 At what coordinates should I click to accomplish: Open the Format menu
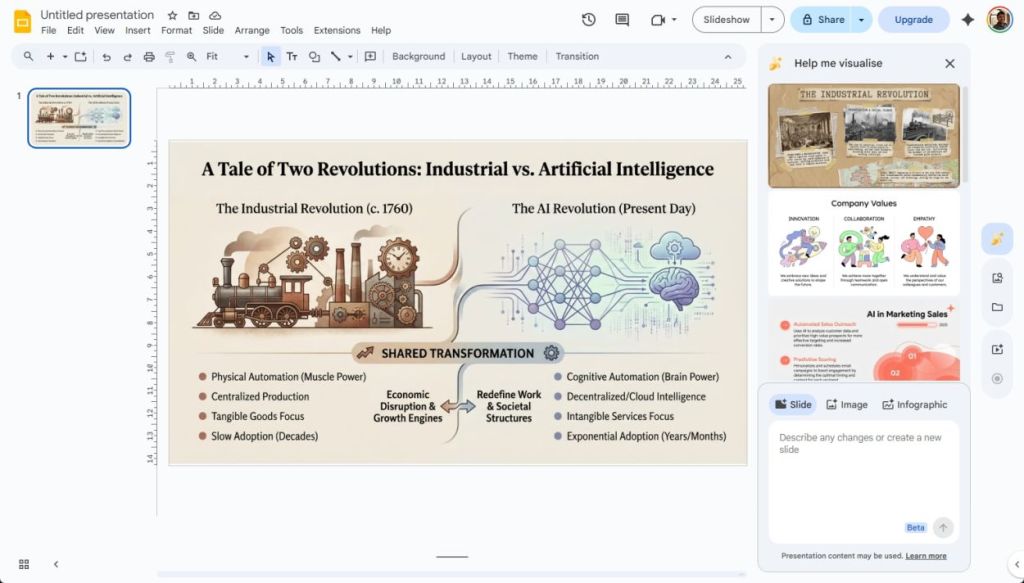click(176, 30)
